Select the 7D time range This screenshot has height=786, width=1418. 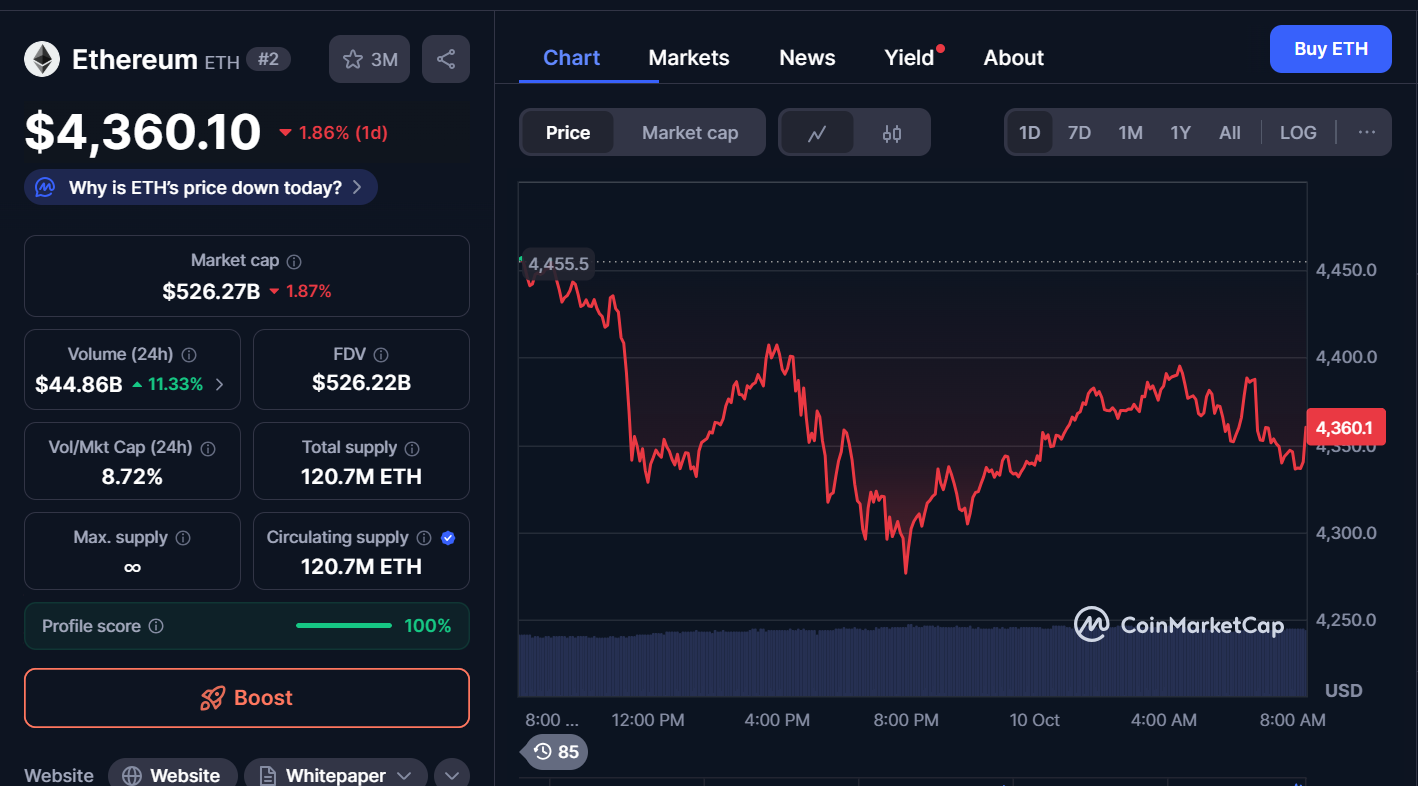(x=1079, y=132)
